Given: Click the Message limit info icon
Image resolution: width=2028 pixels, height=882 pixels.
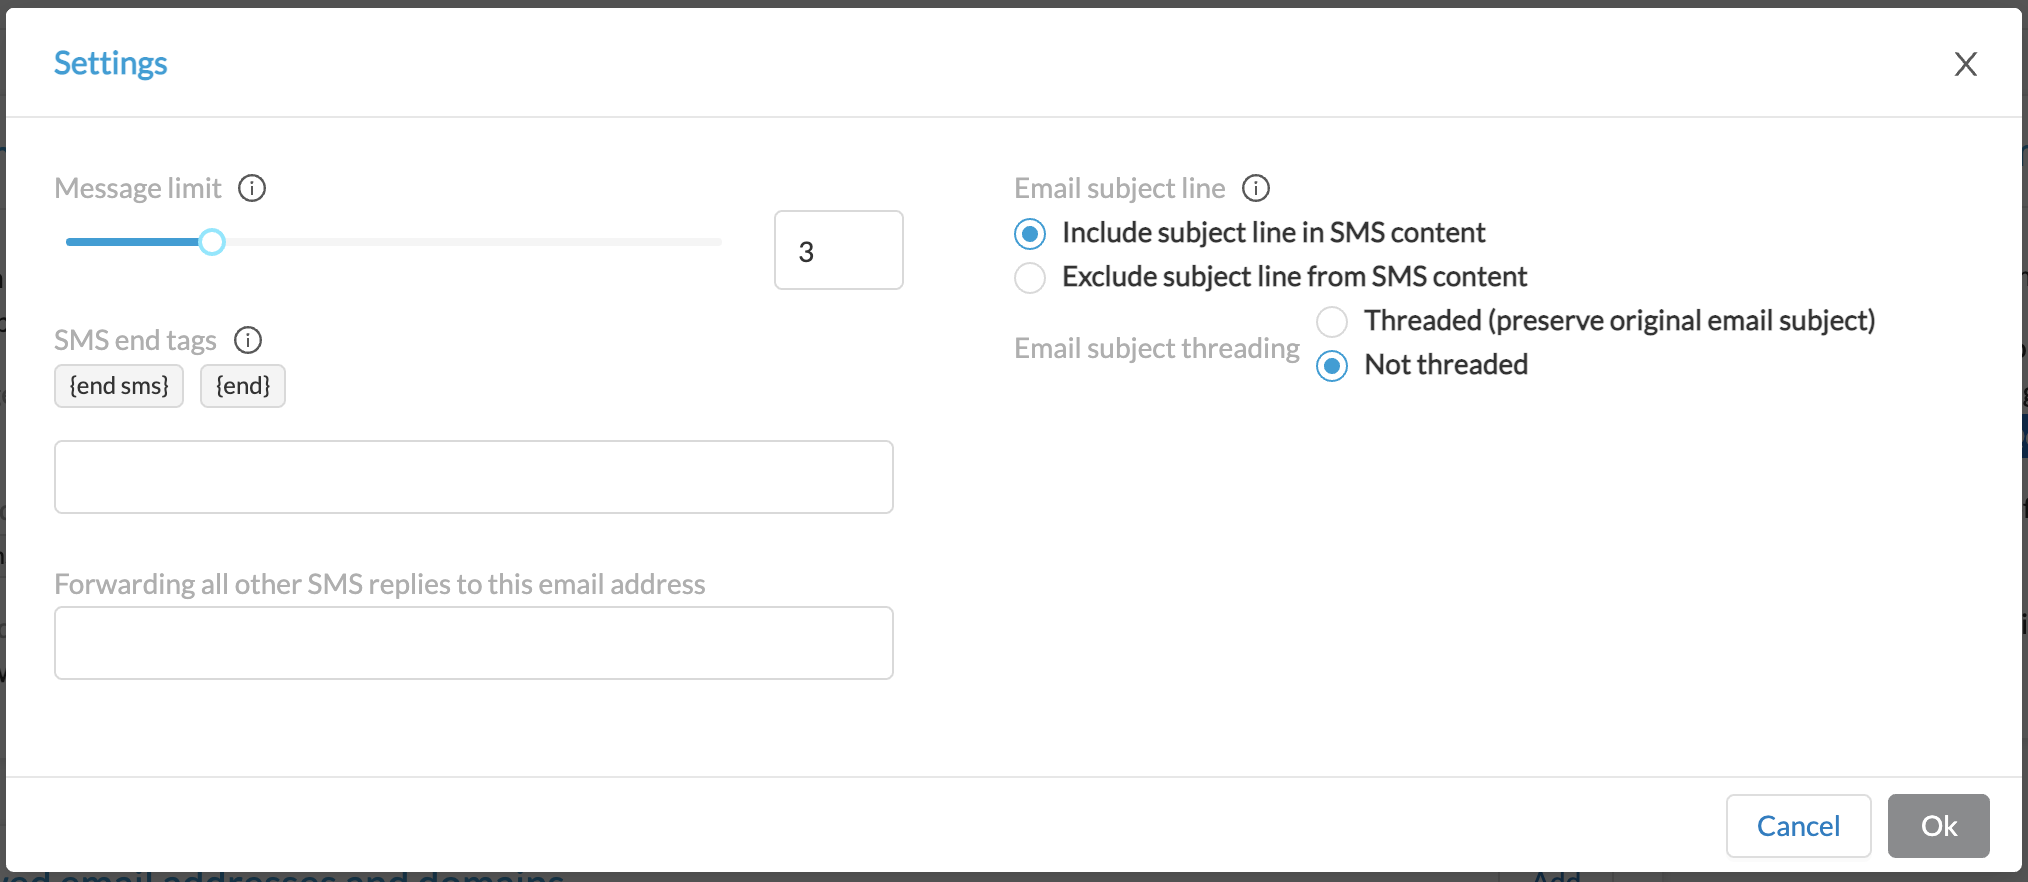Looking at the screenshot, I should (x=252, y=188).
